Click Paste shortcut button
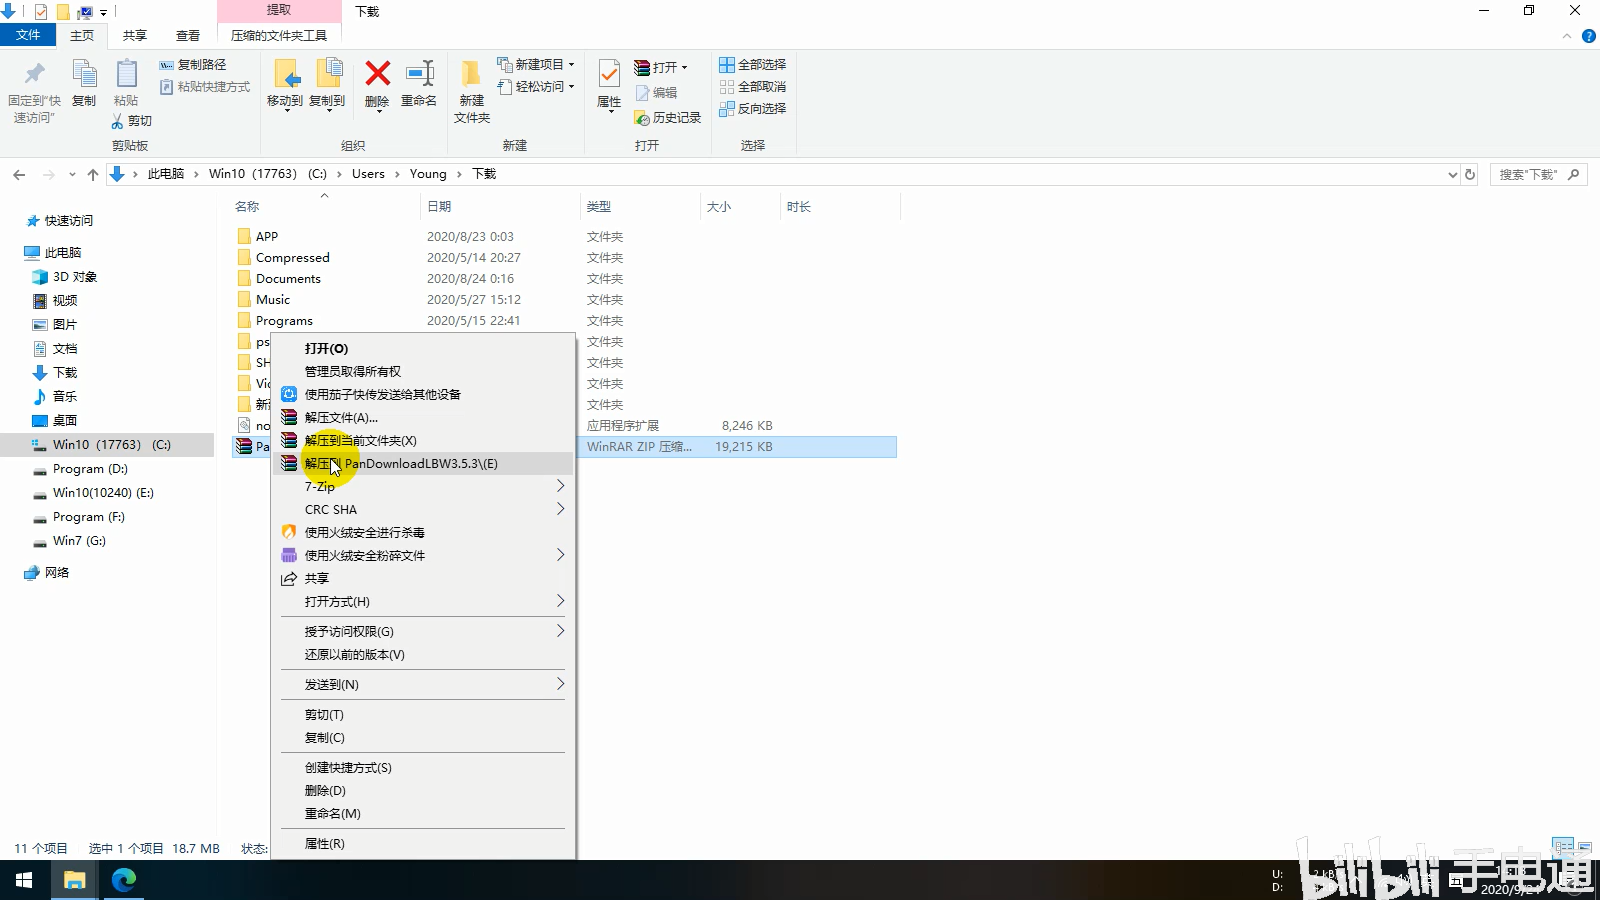 [x=205, y=87]
